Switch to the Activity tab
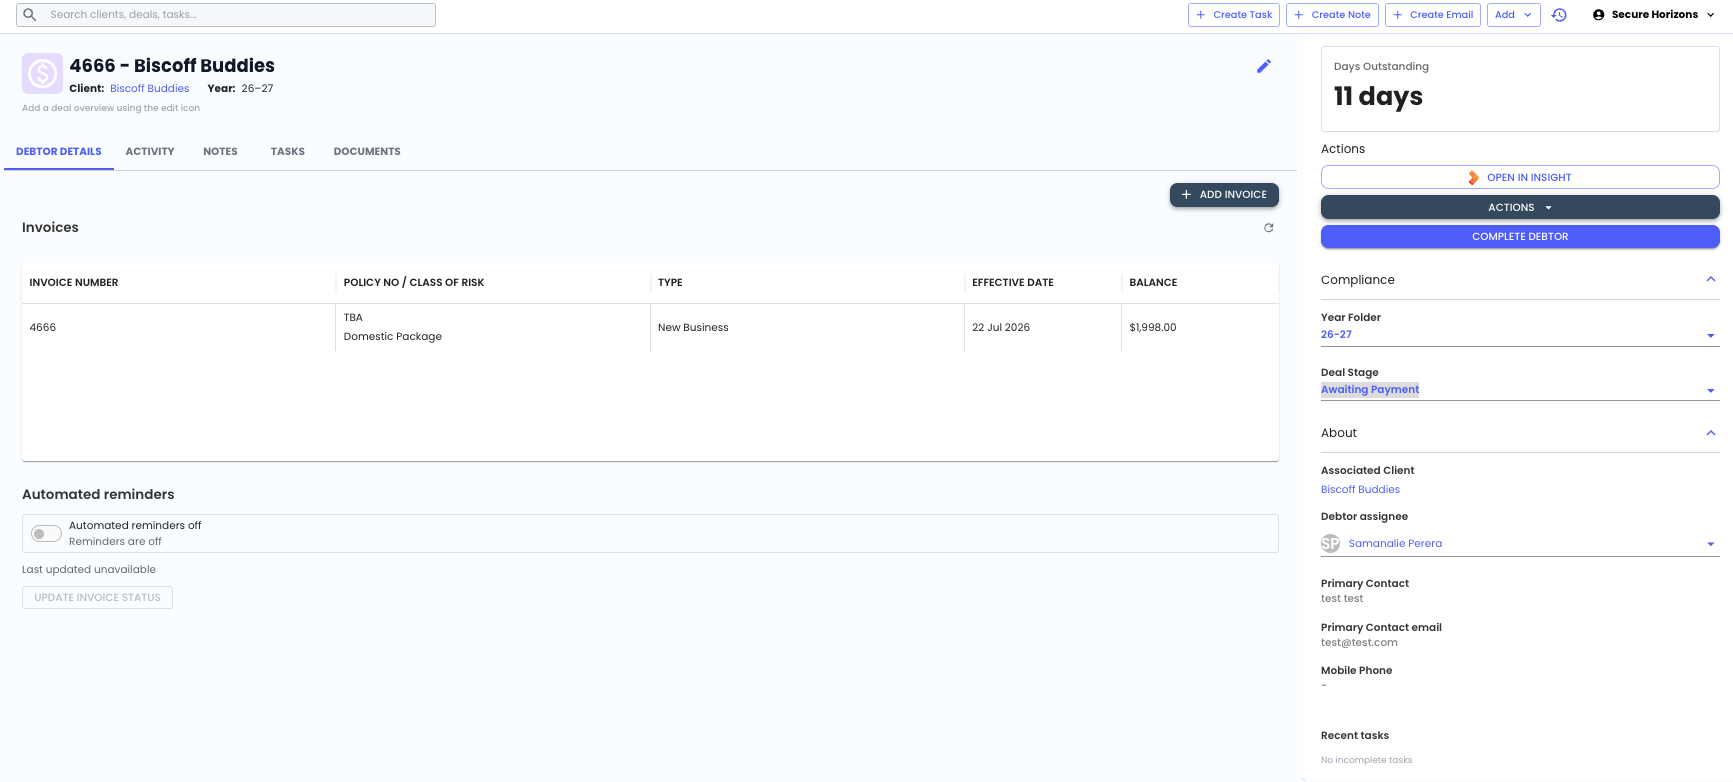This screenshot has height=782, width=1733. (x=150, y=152)
